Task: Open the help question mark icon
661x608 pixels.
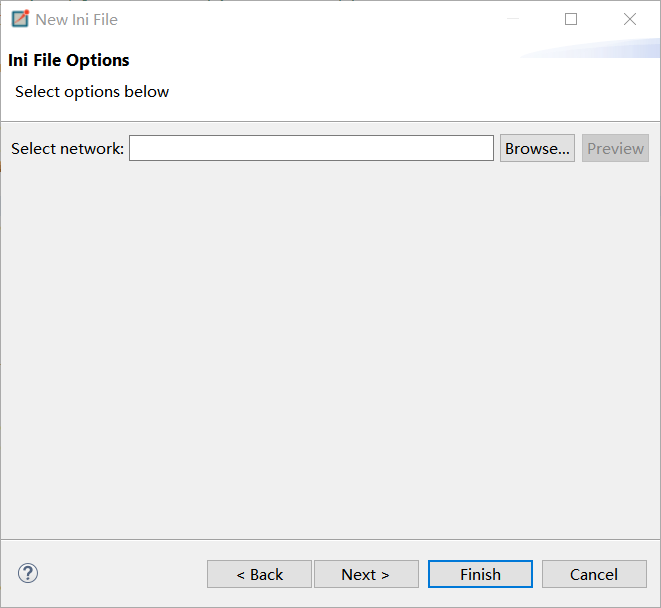Action: coord(28,573)
